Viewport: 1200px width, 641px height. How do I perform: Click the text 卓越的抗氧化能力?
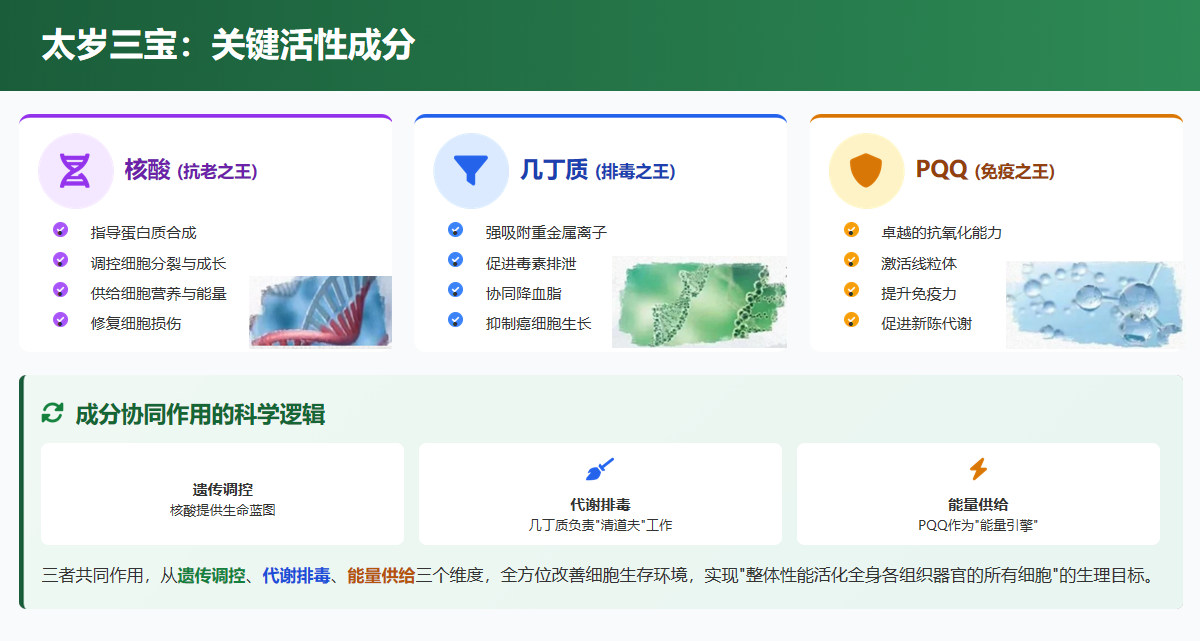coord(941,233)
